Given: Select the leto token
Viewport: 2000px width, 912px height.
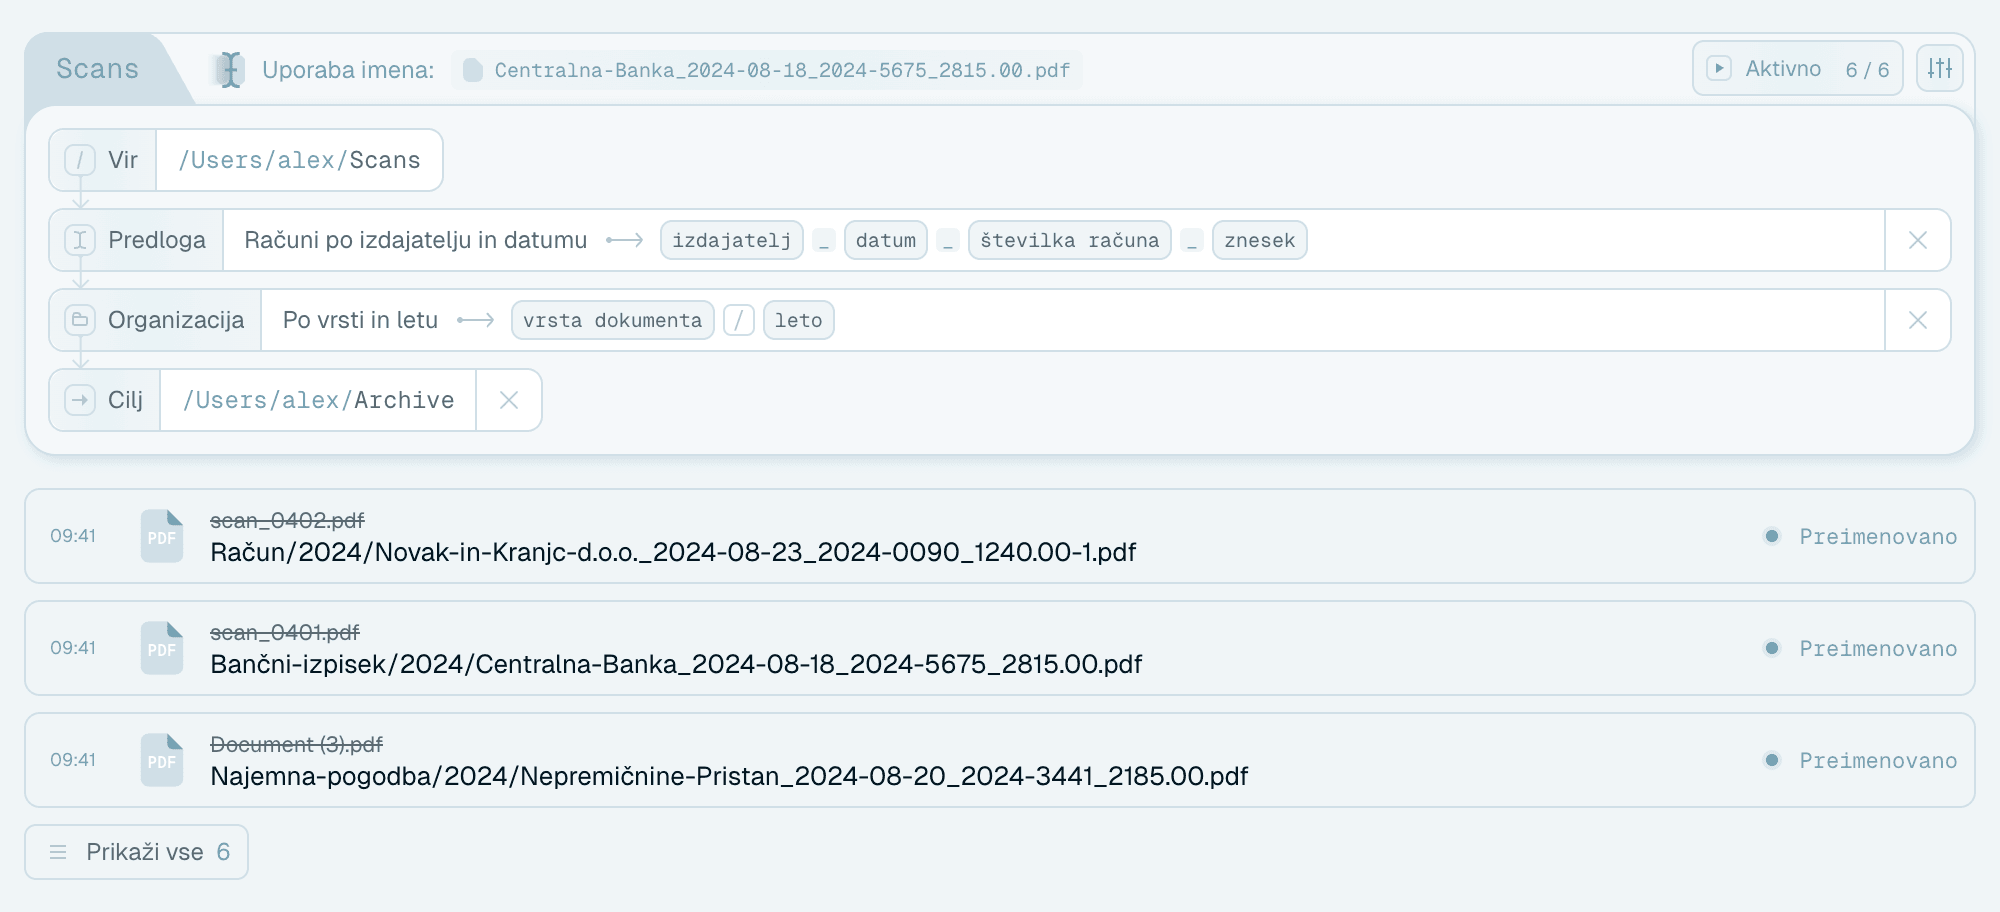Looking at the screenshot, I should (798, 320).
